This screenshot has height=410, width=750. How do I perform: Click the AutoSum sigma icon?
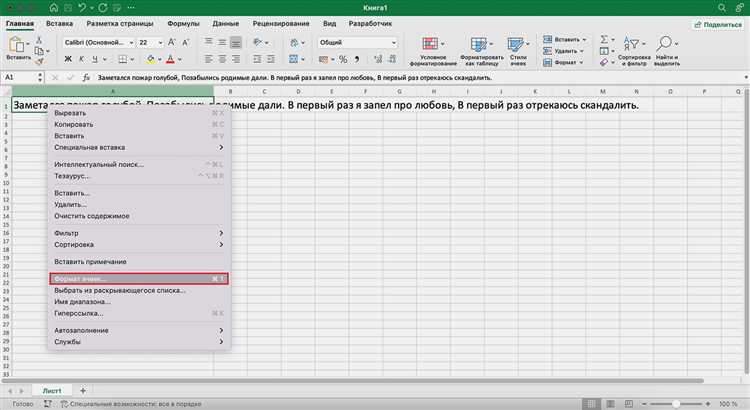[x=604, y=39]
